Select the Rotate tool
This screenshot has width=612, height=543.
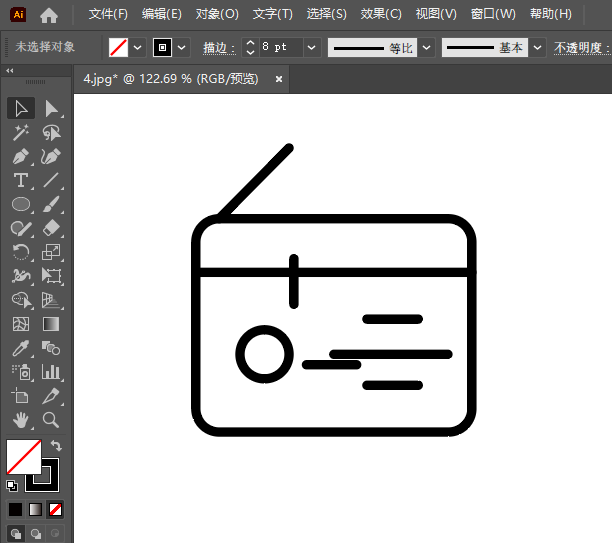pyautogui.click(x=21, y=252)
